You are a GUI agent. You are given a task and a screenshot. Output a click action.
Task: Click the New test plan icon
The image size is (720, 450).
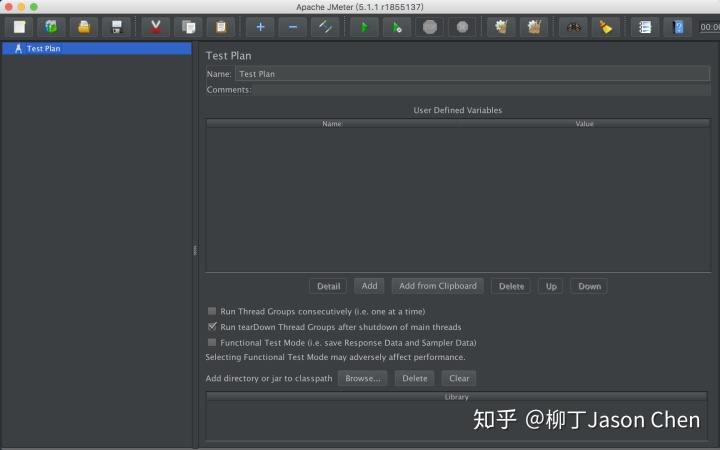pos(19,27)
